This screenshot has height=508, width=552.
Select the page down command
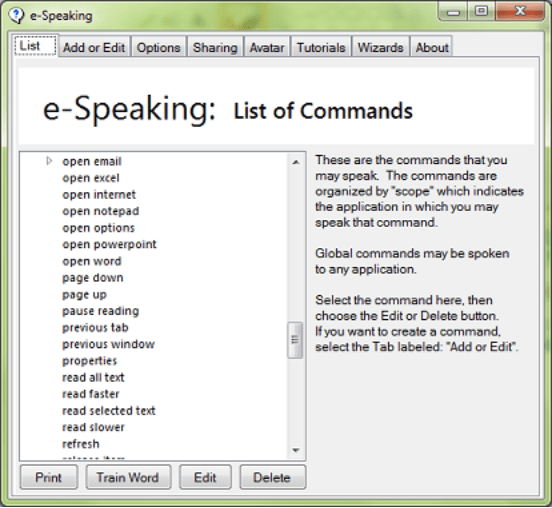coord(93,278)
